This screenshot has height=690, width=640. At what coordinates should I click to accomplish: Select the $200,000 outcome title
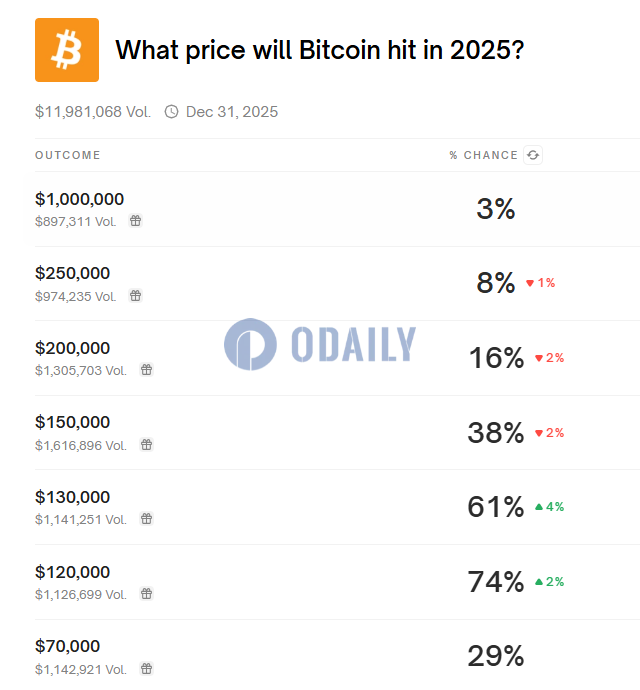click(73, 348)
